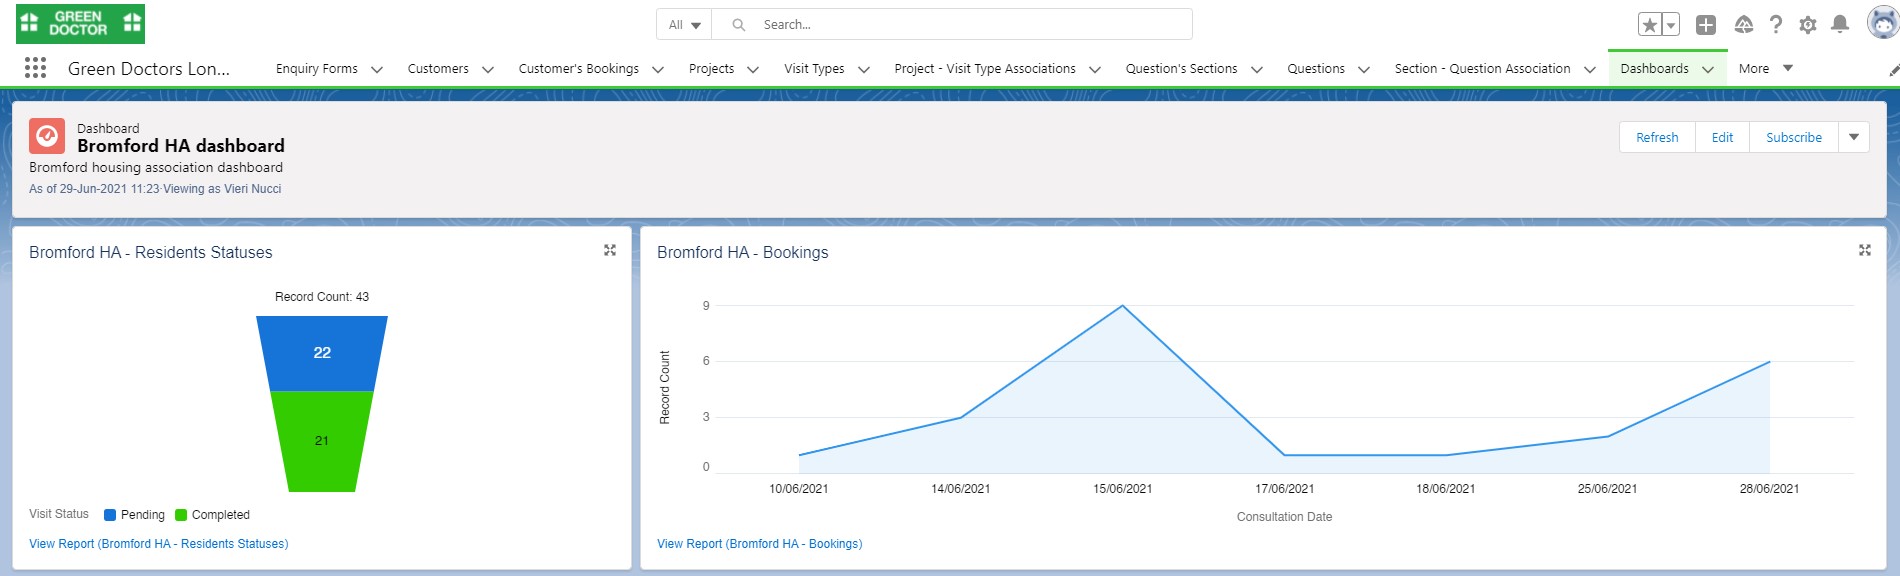Open the search scope All dropdown
1900x576 pixels.
[x=684, y=25]
